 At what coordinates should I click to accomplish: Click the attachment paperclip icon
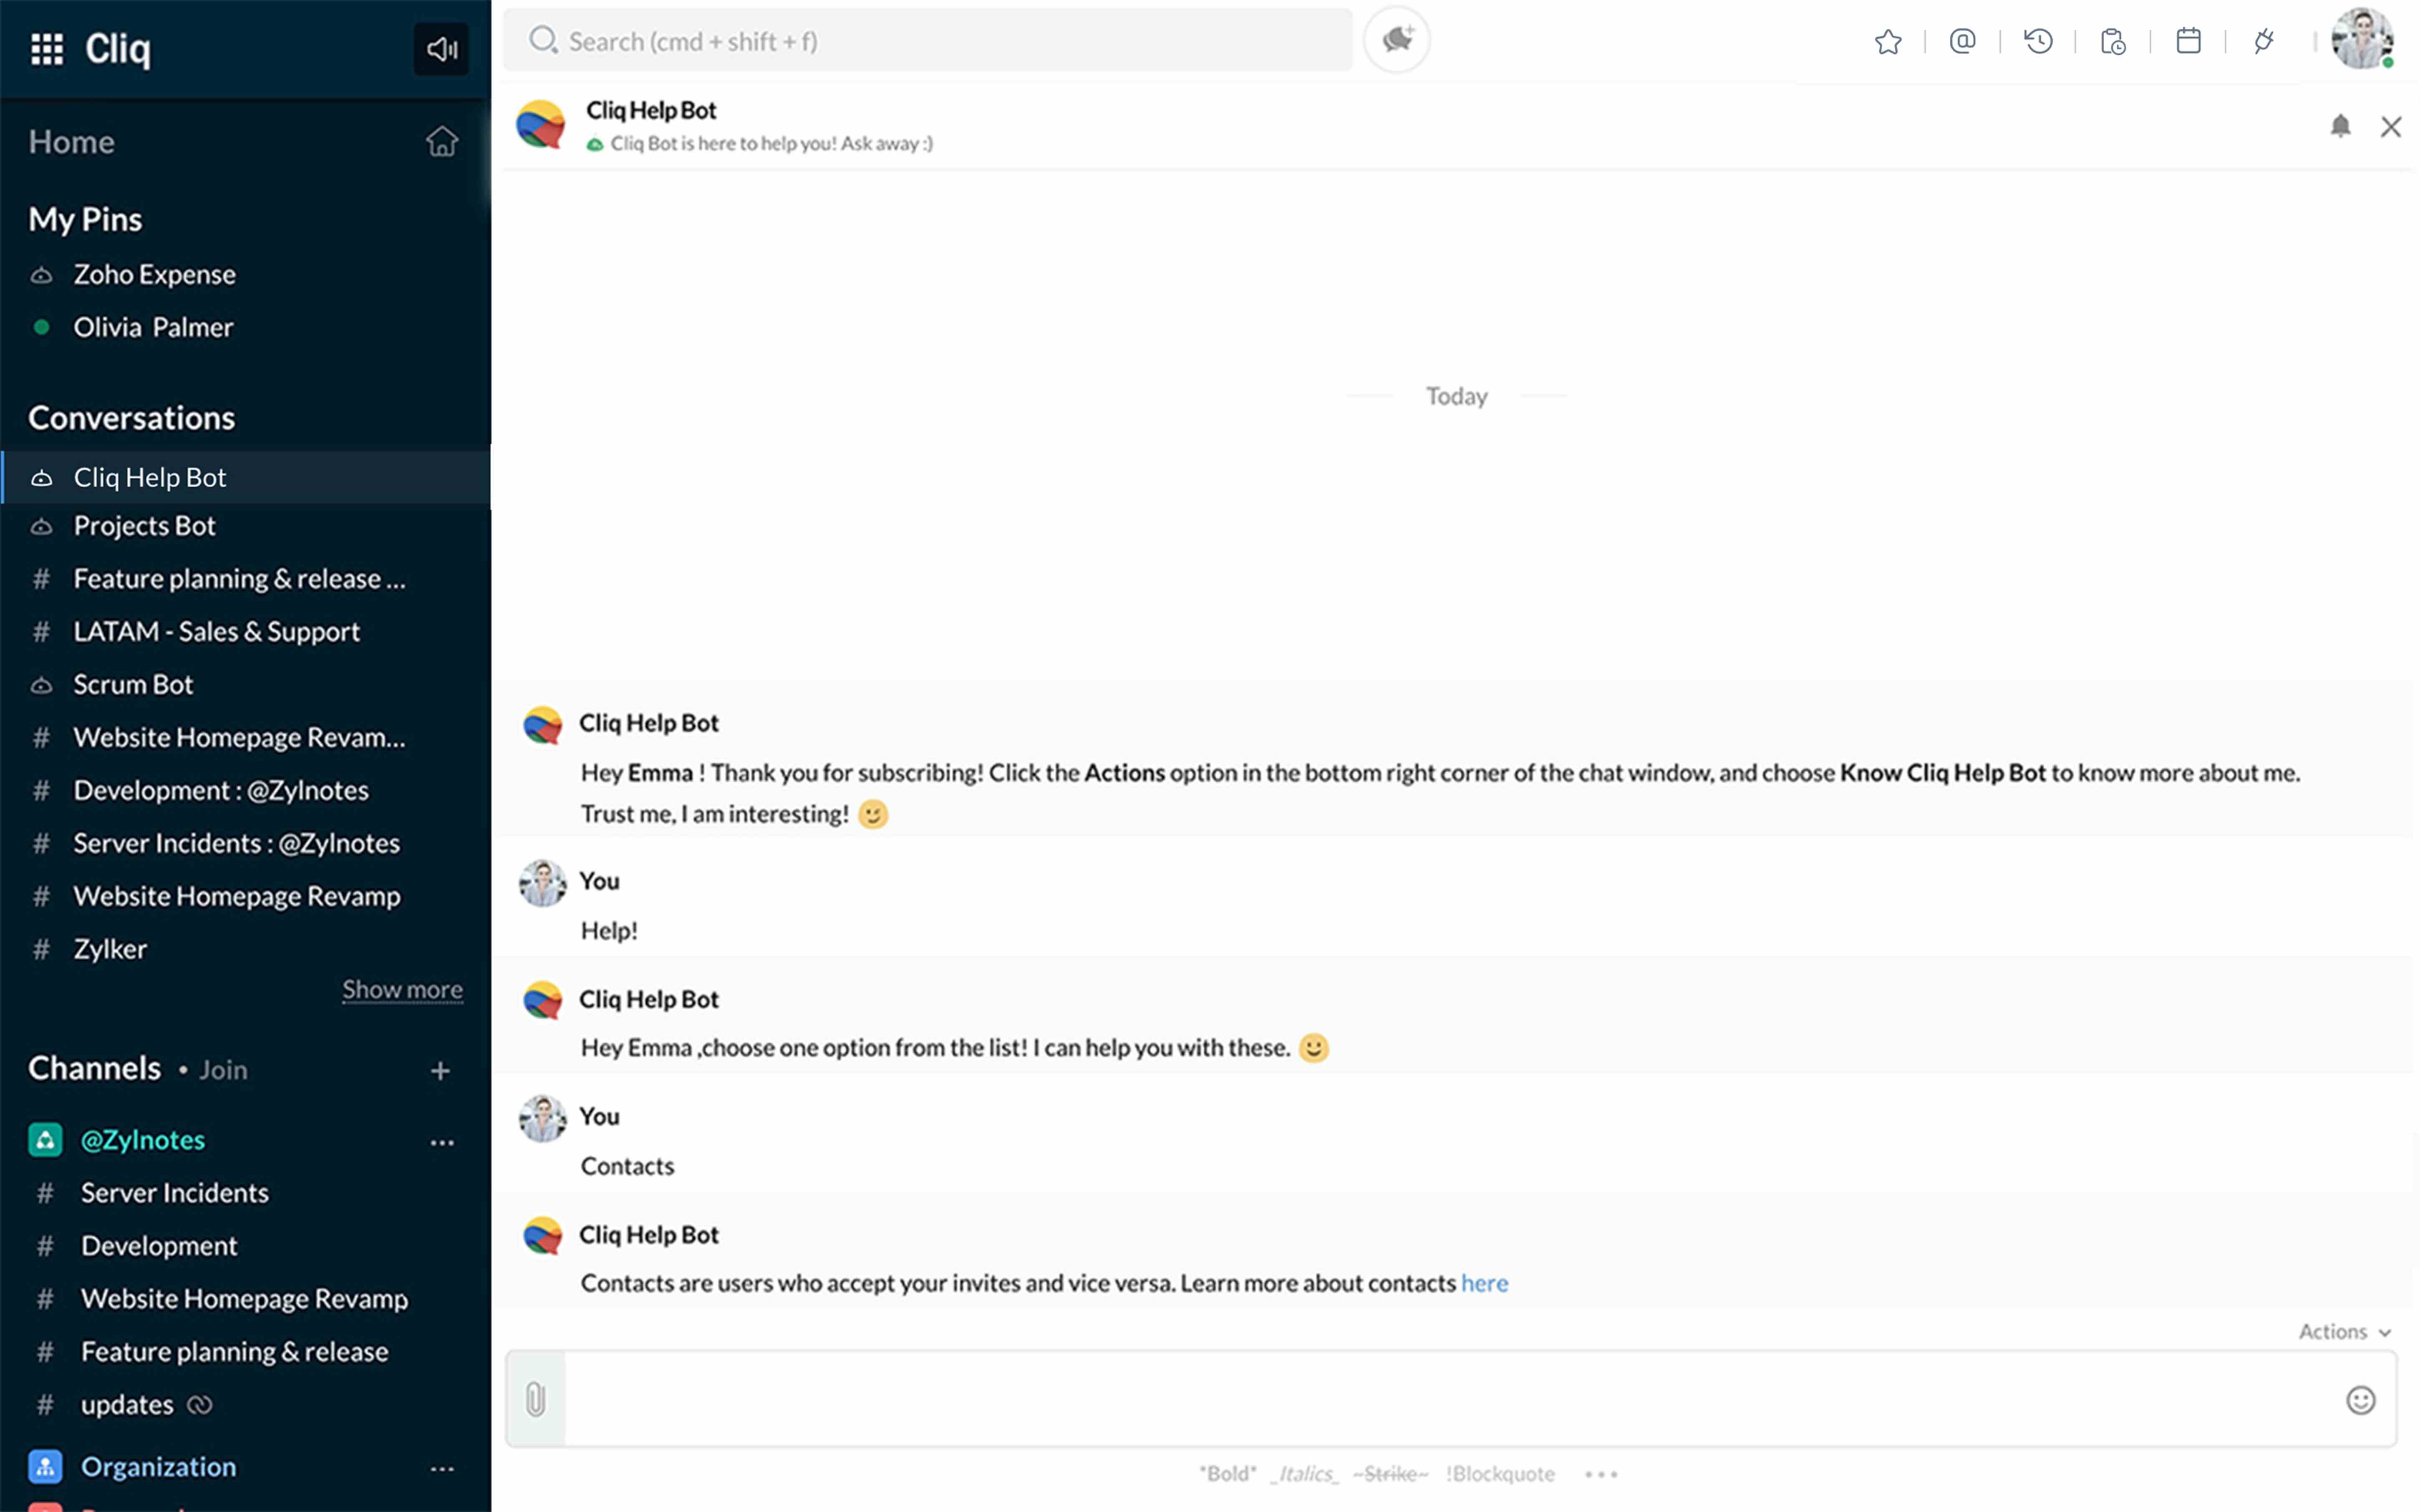(536, 1399)
